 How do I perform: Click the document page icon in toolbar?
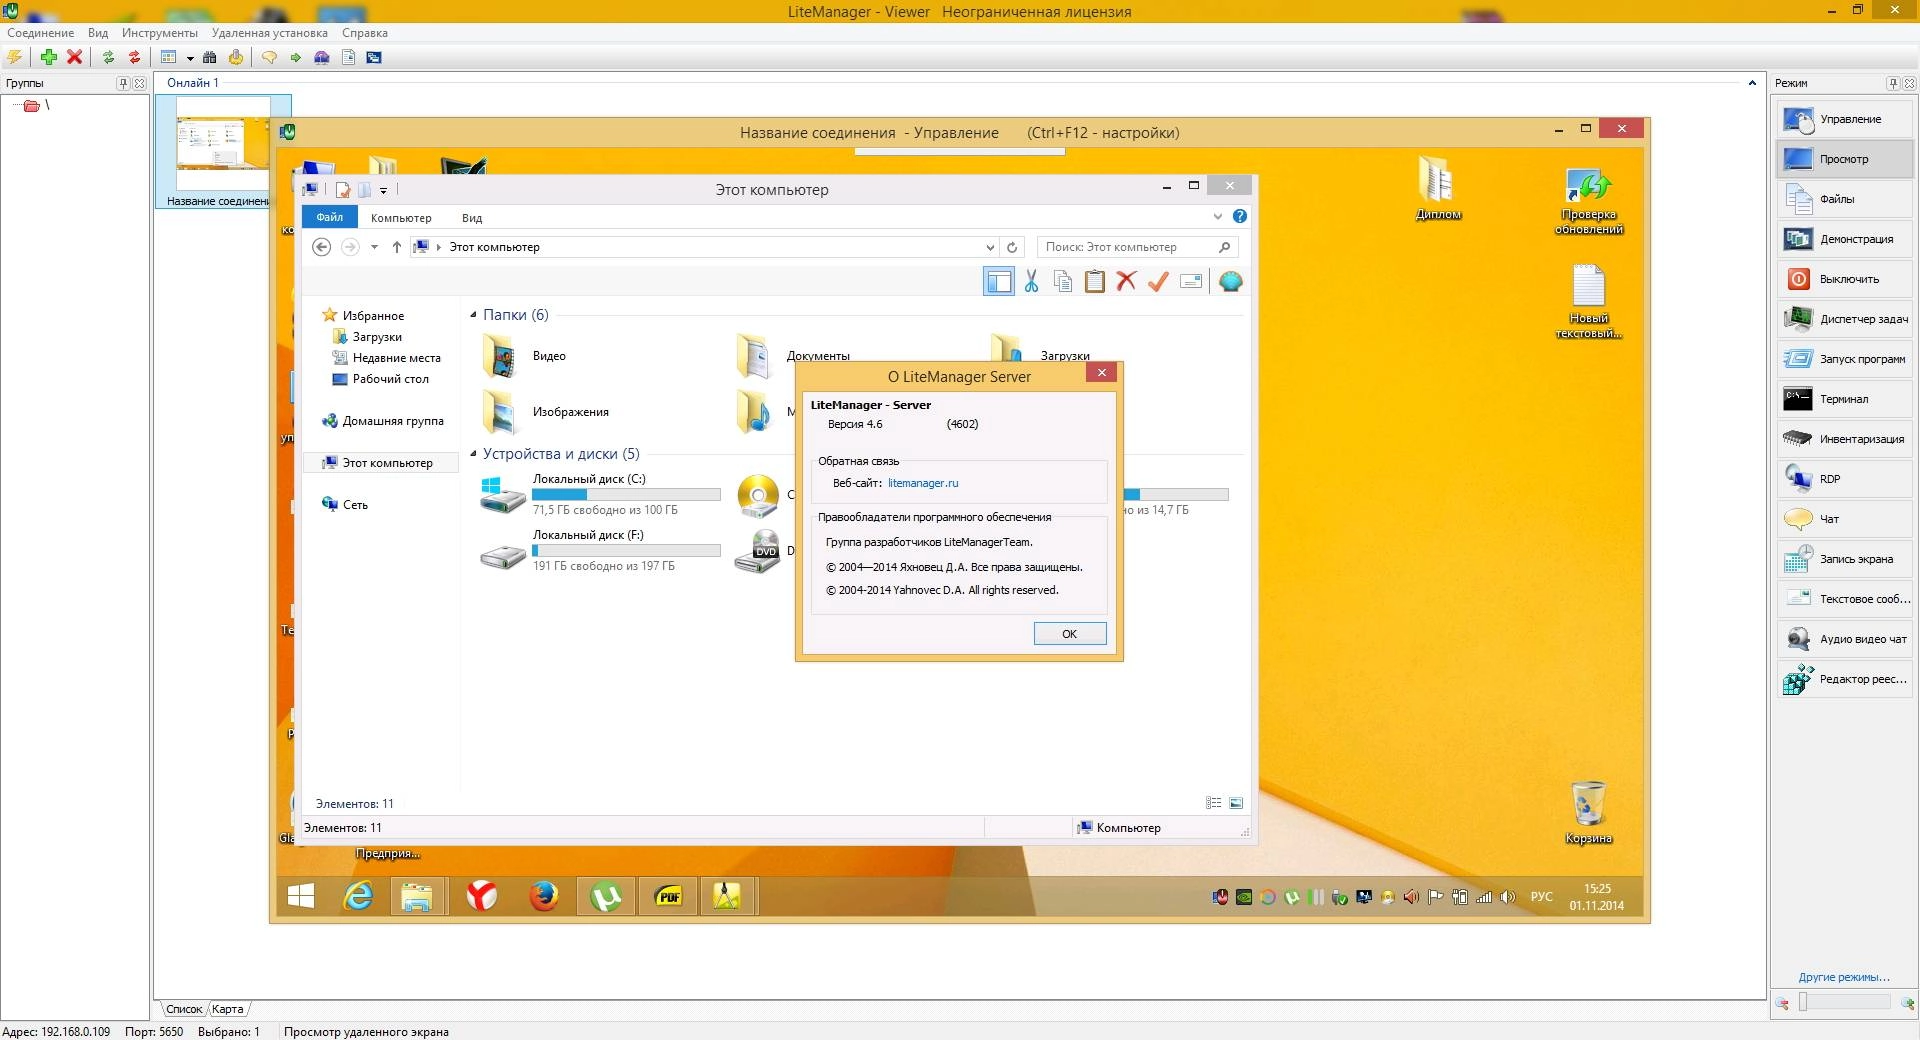[349, 57]
